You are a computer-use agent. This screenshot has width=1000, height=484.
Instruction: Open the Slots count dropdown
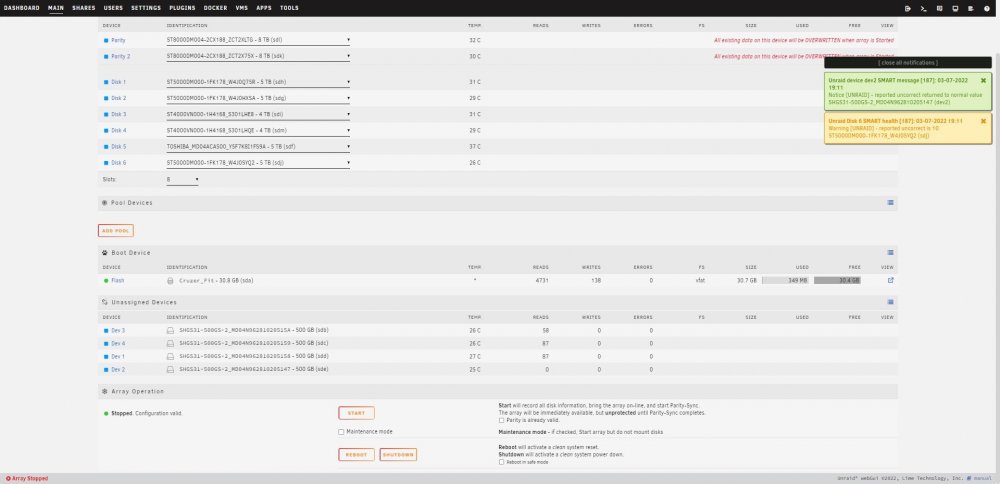coord(182,179)
